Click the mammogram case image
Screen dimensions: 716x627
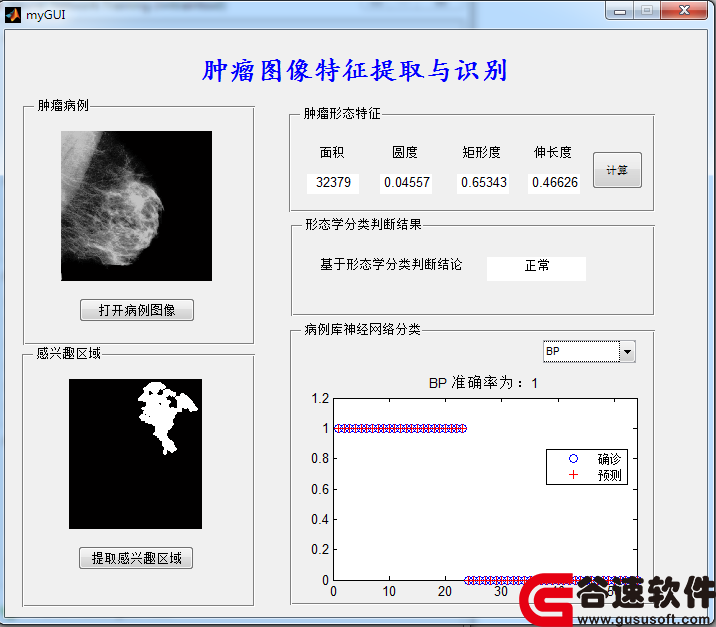[x=137, y=206]
